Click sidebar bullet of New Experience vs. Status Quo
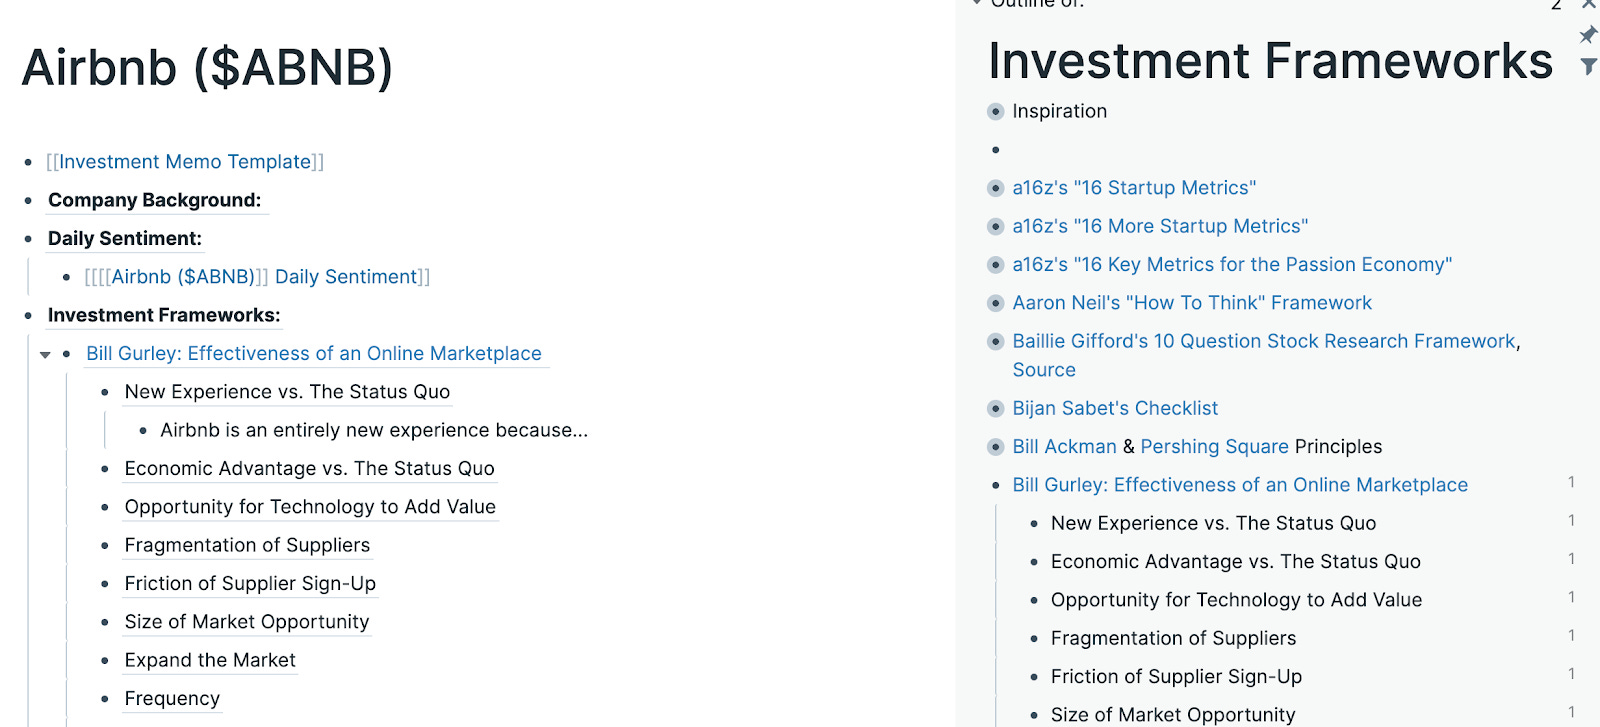The width and height of the screenshot is (1600, 727). [x=1034, y=523]
